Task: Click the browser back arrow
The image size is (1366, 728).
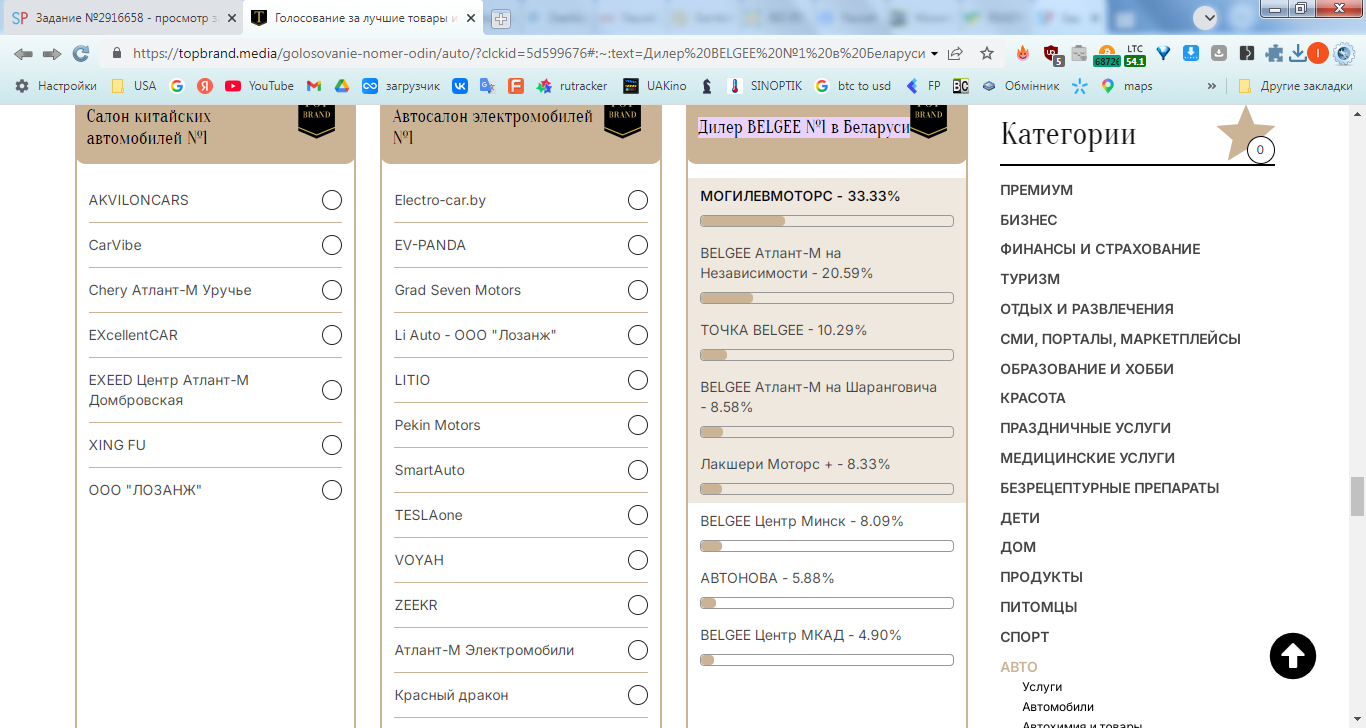Action: pos(22,54)
